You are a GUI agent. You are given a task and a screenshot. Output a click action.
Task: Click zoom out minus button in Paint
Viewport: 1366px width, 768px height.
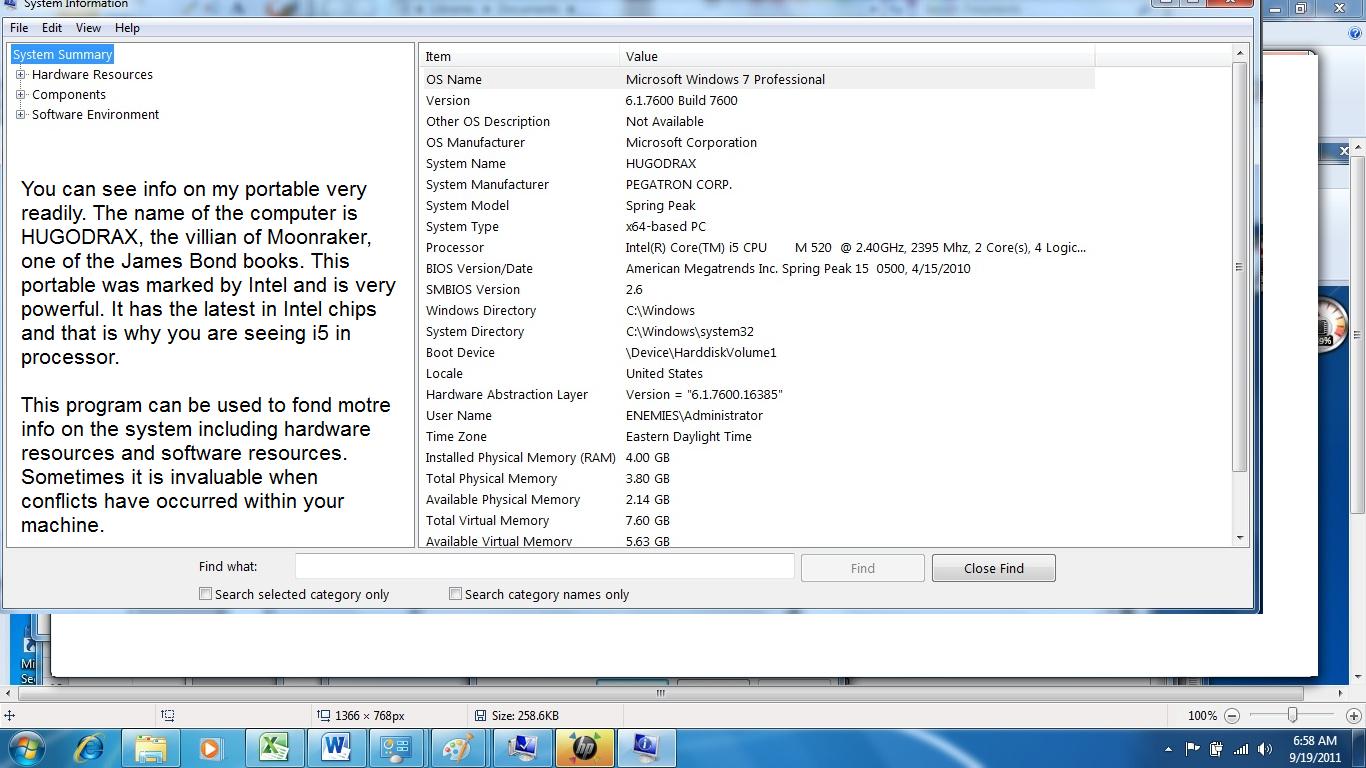tap(1232, 715)
